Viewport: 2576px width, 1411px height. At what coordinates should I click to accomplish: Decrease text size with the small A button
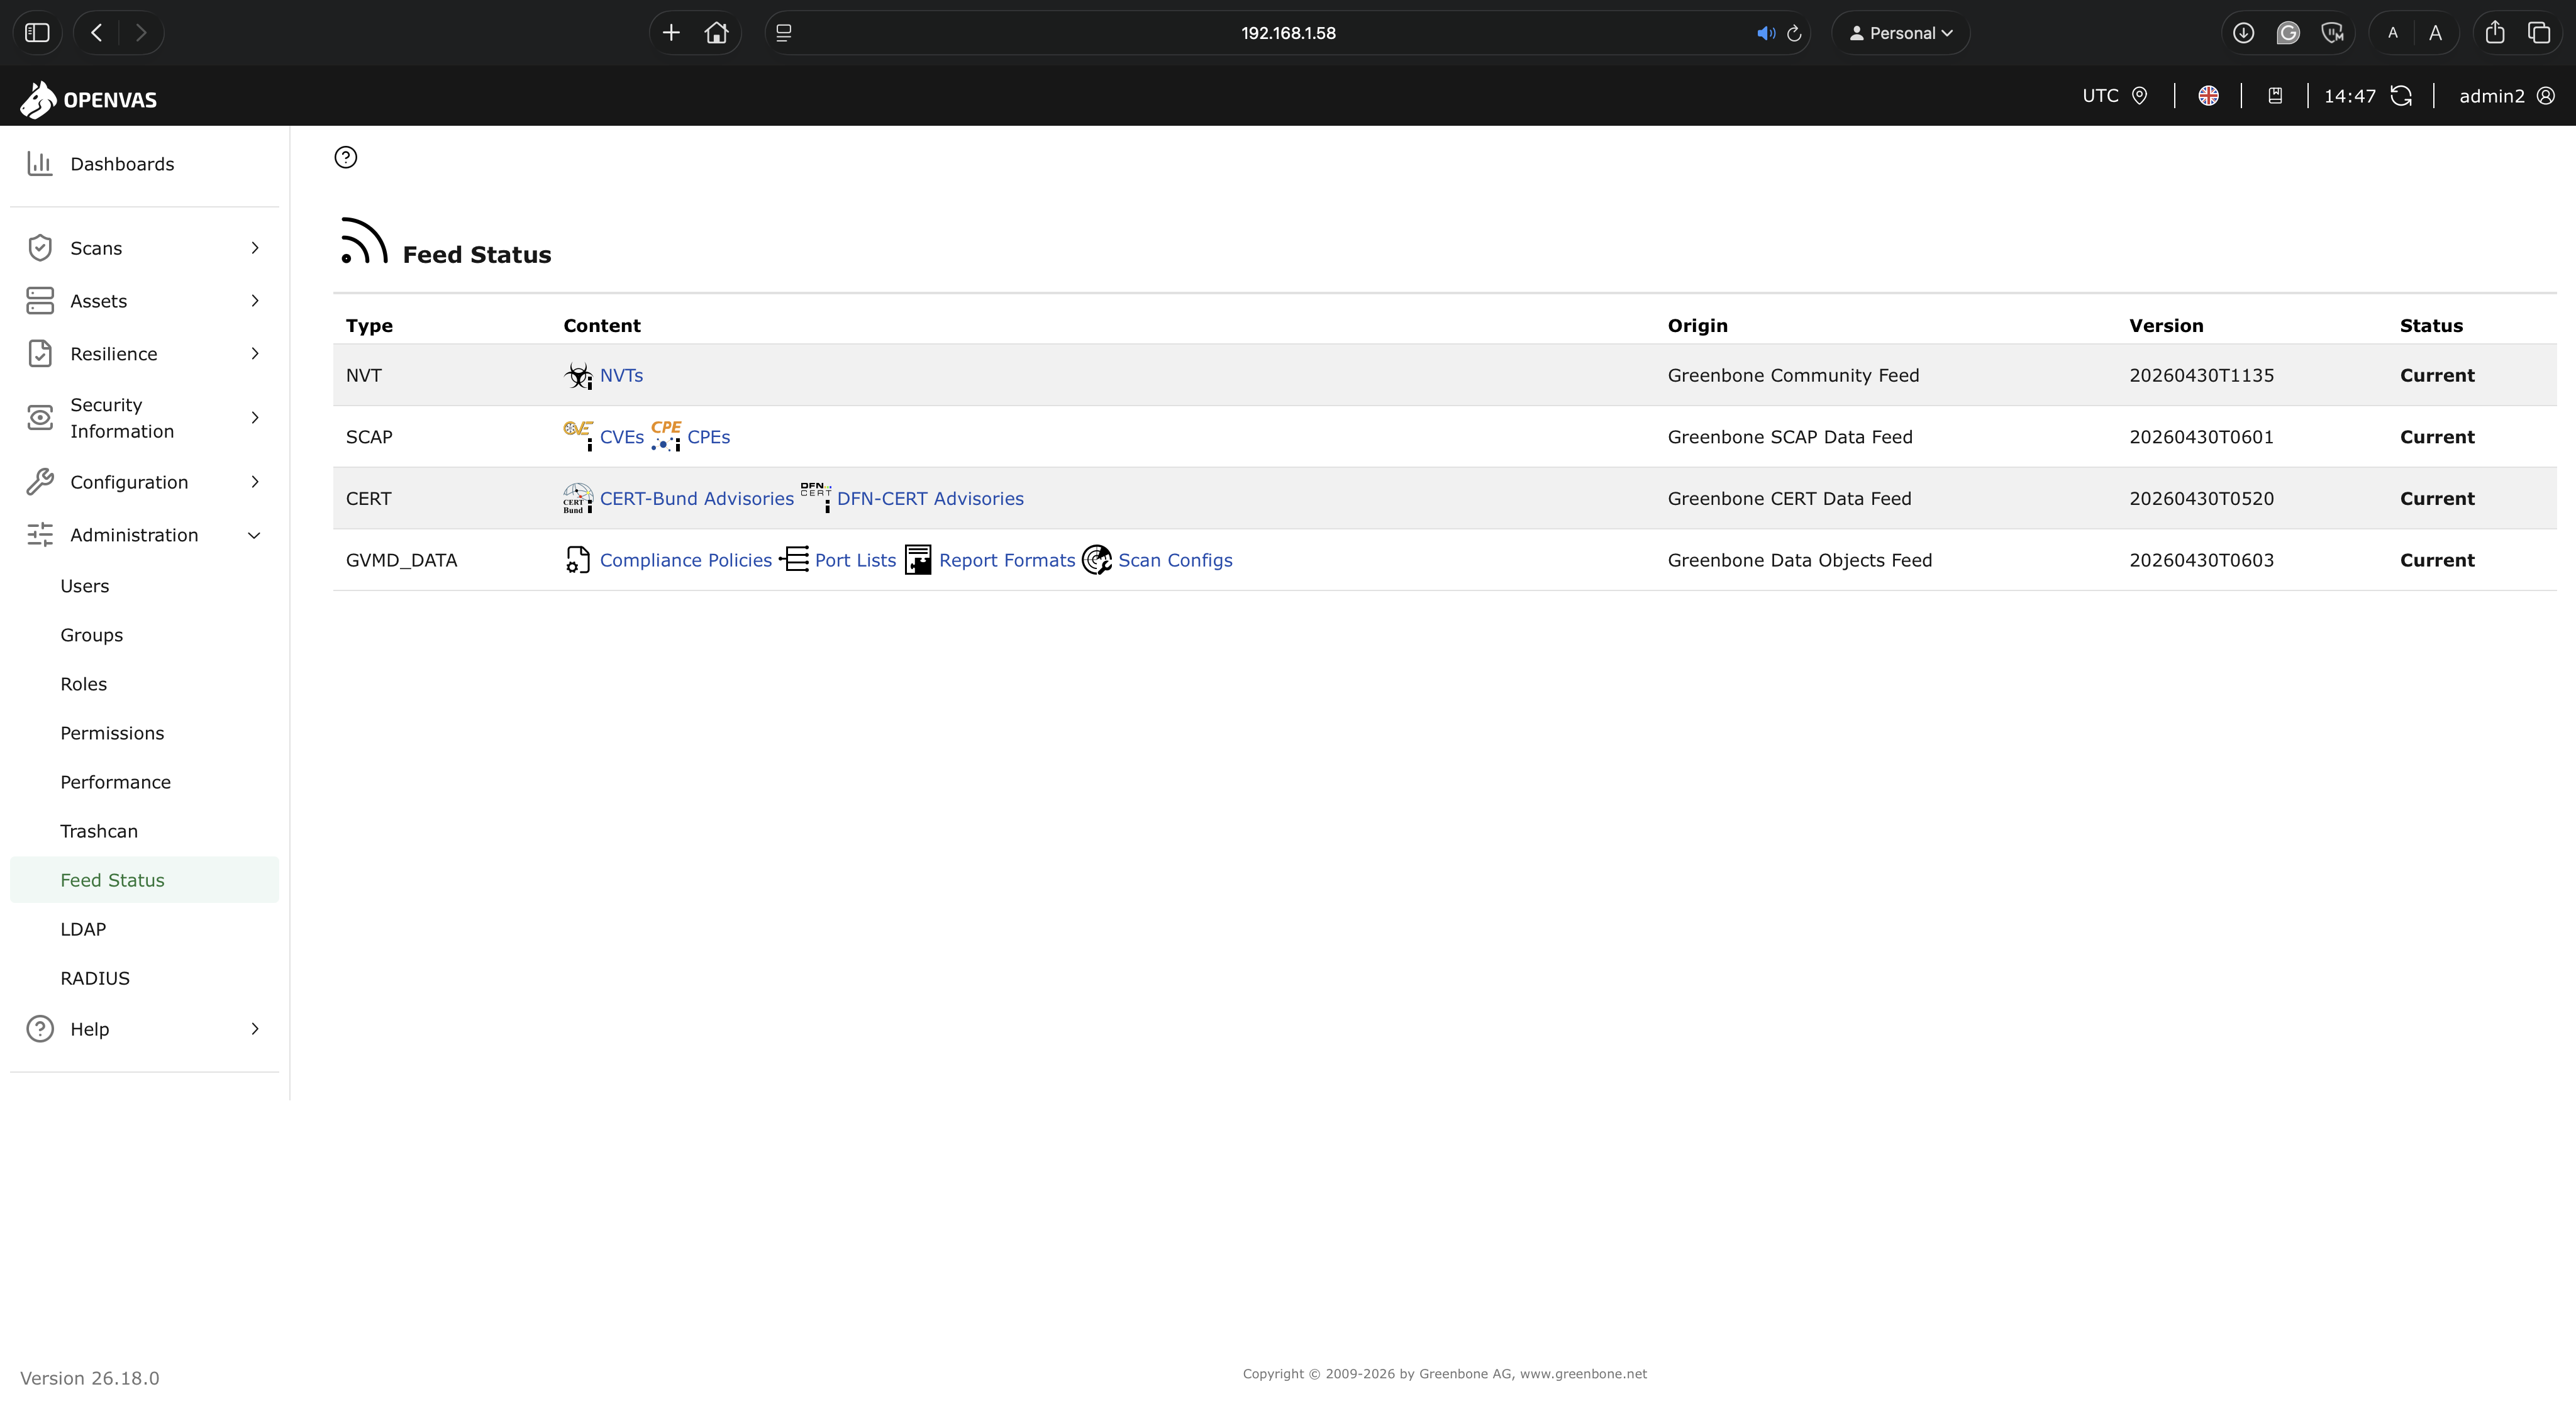pos(2393,33)
